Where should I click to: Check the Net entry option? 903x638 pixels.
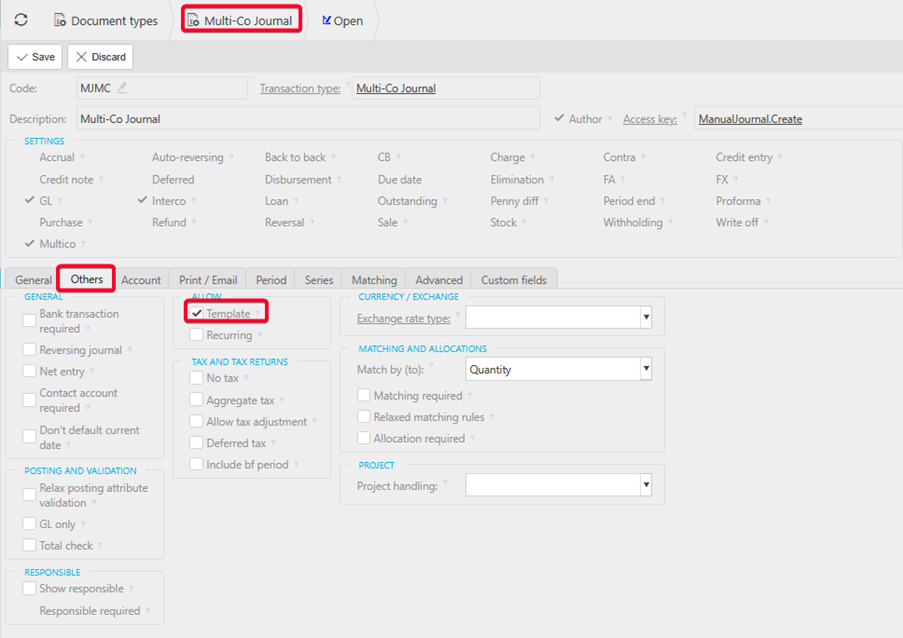pos(29,371)
